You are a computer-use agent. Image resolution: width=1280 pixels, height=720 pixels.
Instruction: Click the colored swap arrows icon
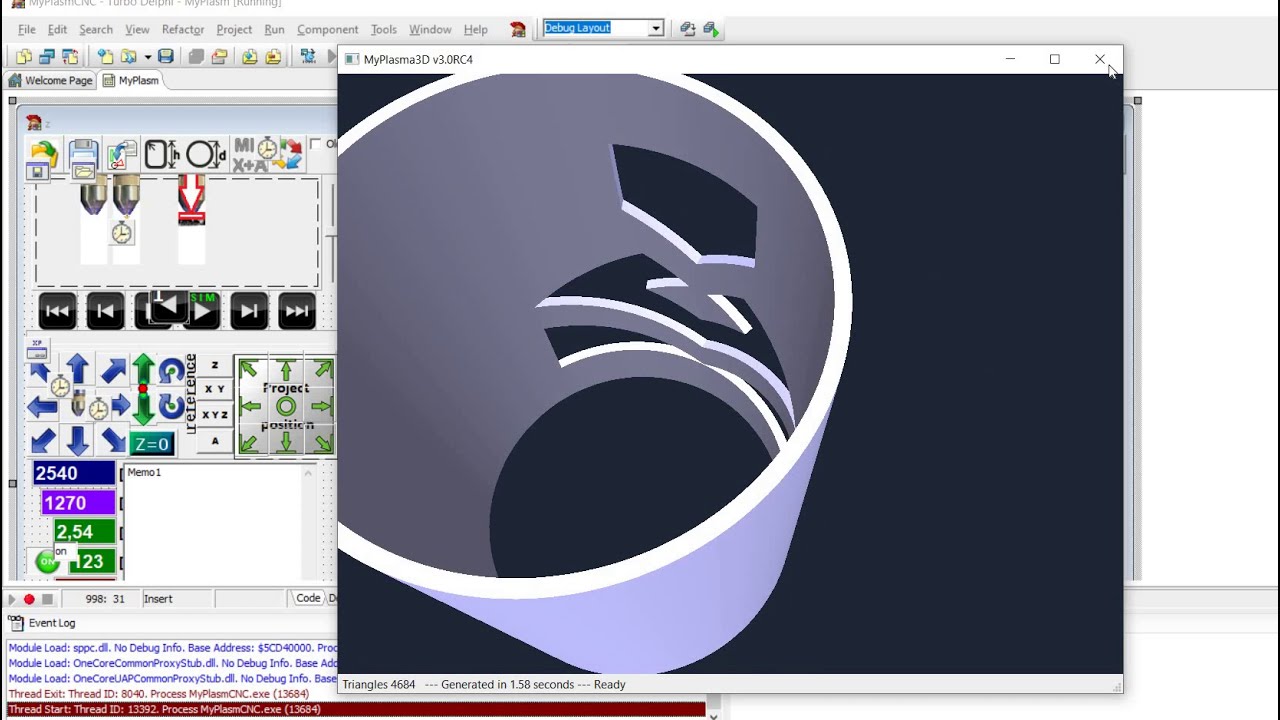(291, 154)
